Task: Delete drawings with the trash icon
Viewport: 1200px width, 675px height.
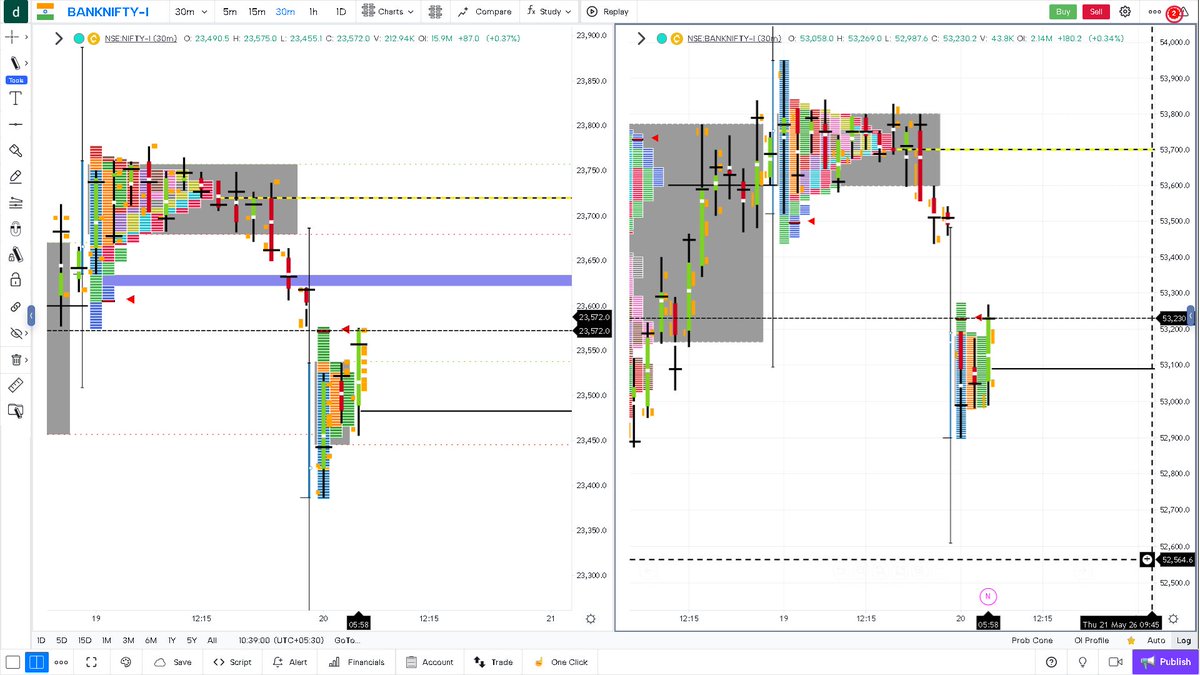Action: (15, 359)
